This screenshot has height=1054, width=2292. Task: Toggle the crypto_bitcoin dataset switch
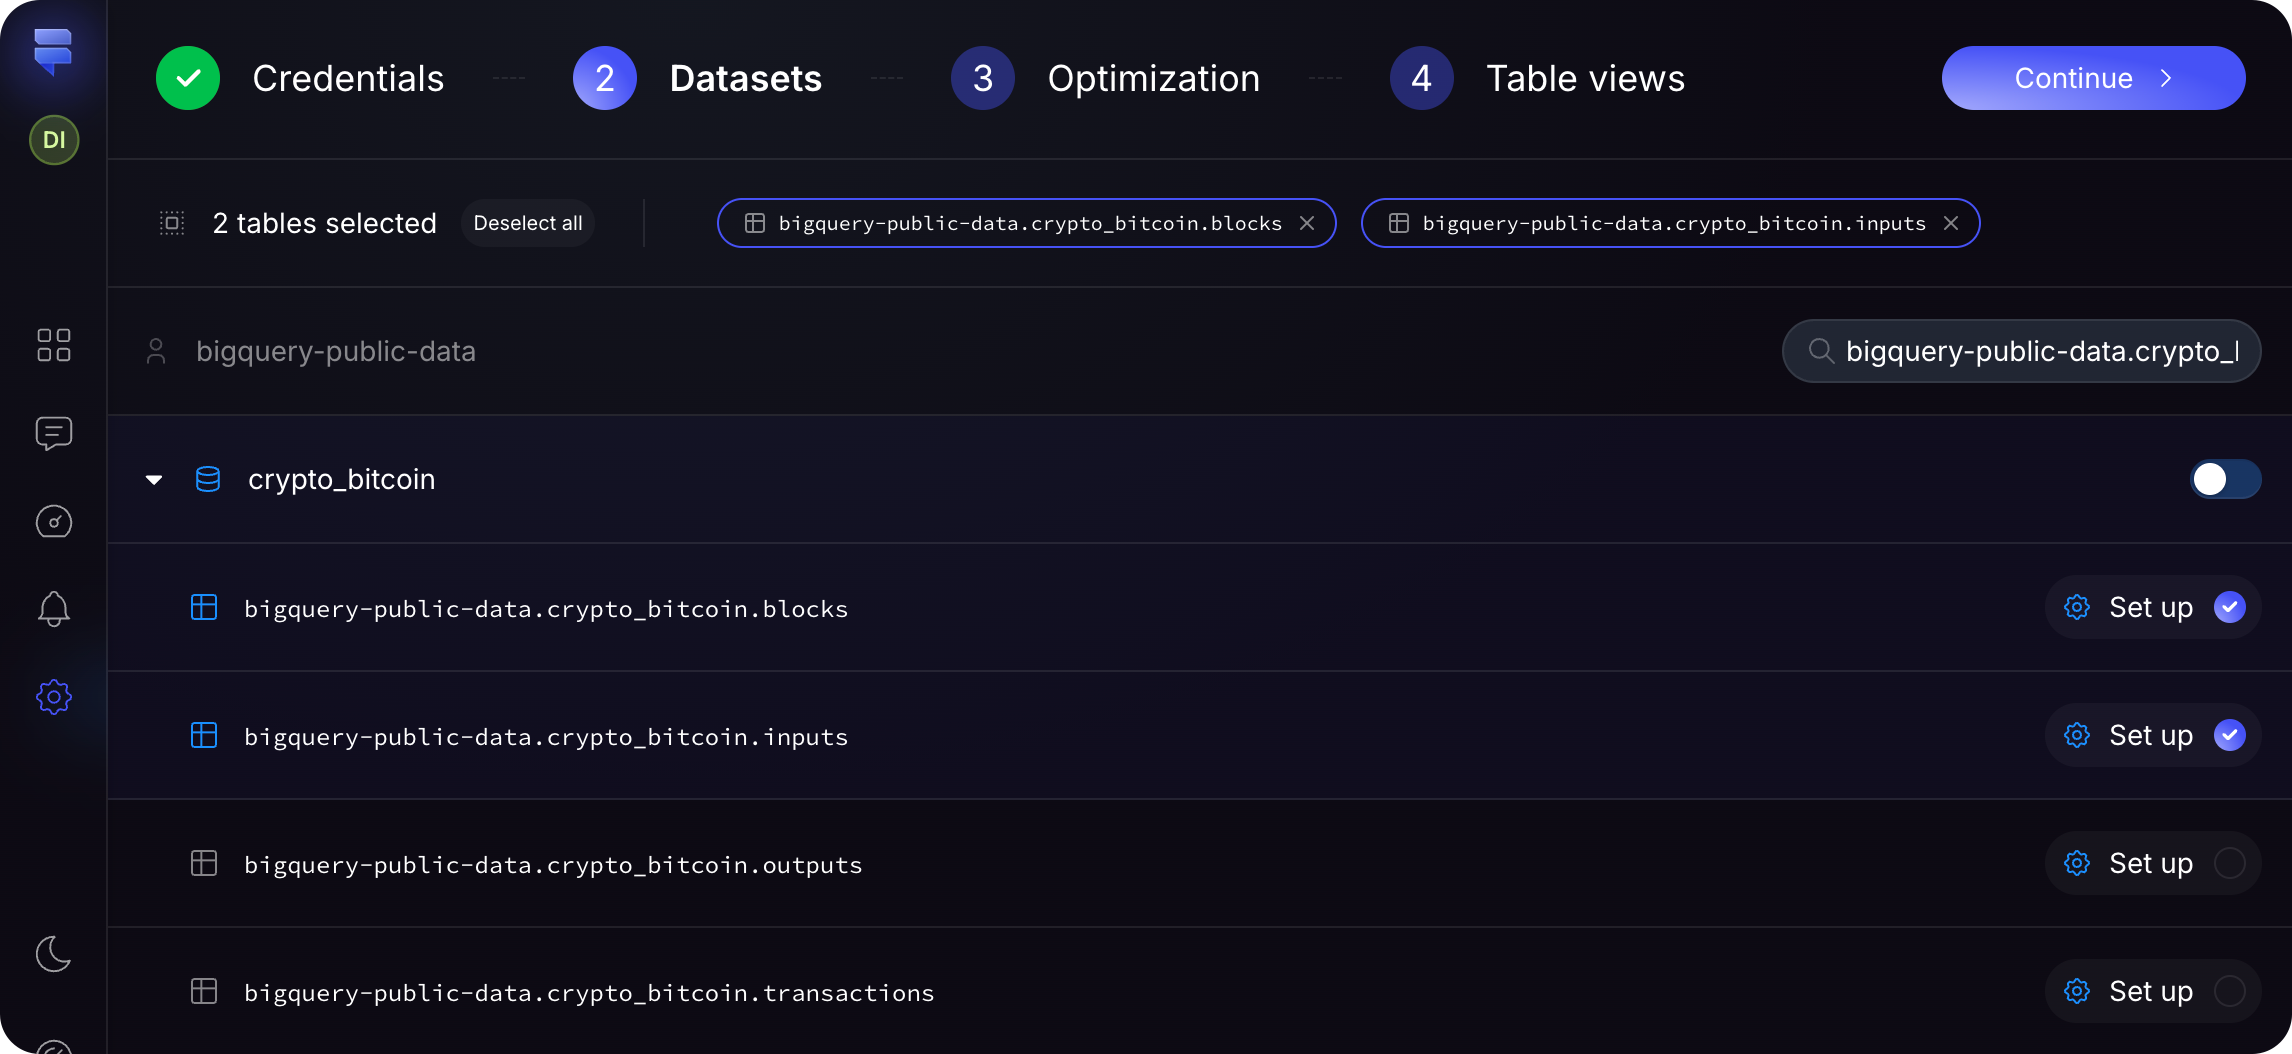pyautogui.click(x=2225, y=479)
